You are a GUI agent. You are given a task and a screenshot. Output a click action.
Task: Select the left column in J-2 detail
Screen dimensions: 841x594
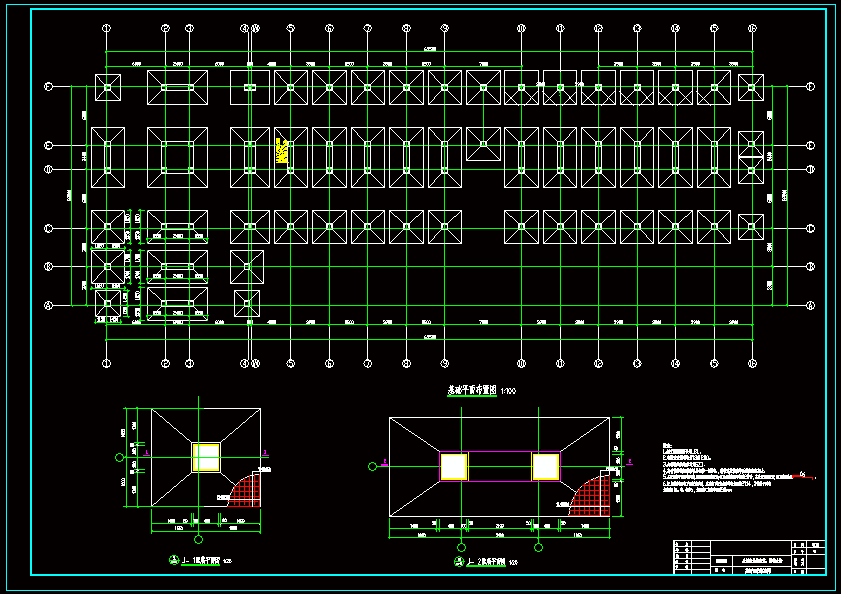point(453,466)
